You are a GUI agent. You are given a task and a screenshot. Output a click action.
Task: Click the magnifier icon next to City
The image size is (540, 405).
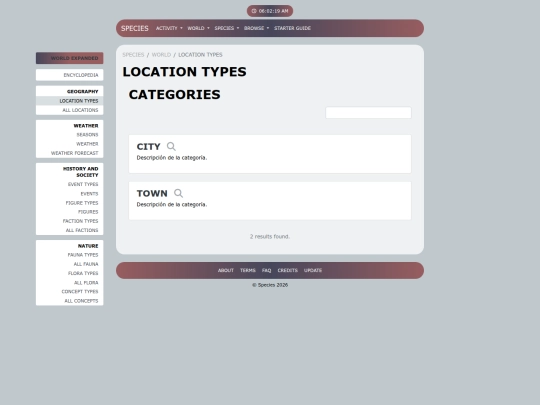pyautogui.click(x=171, y=146)
